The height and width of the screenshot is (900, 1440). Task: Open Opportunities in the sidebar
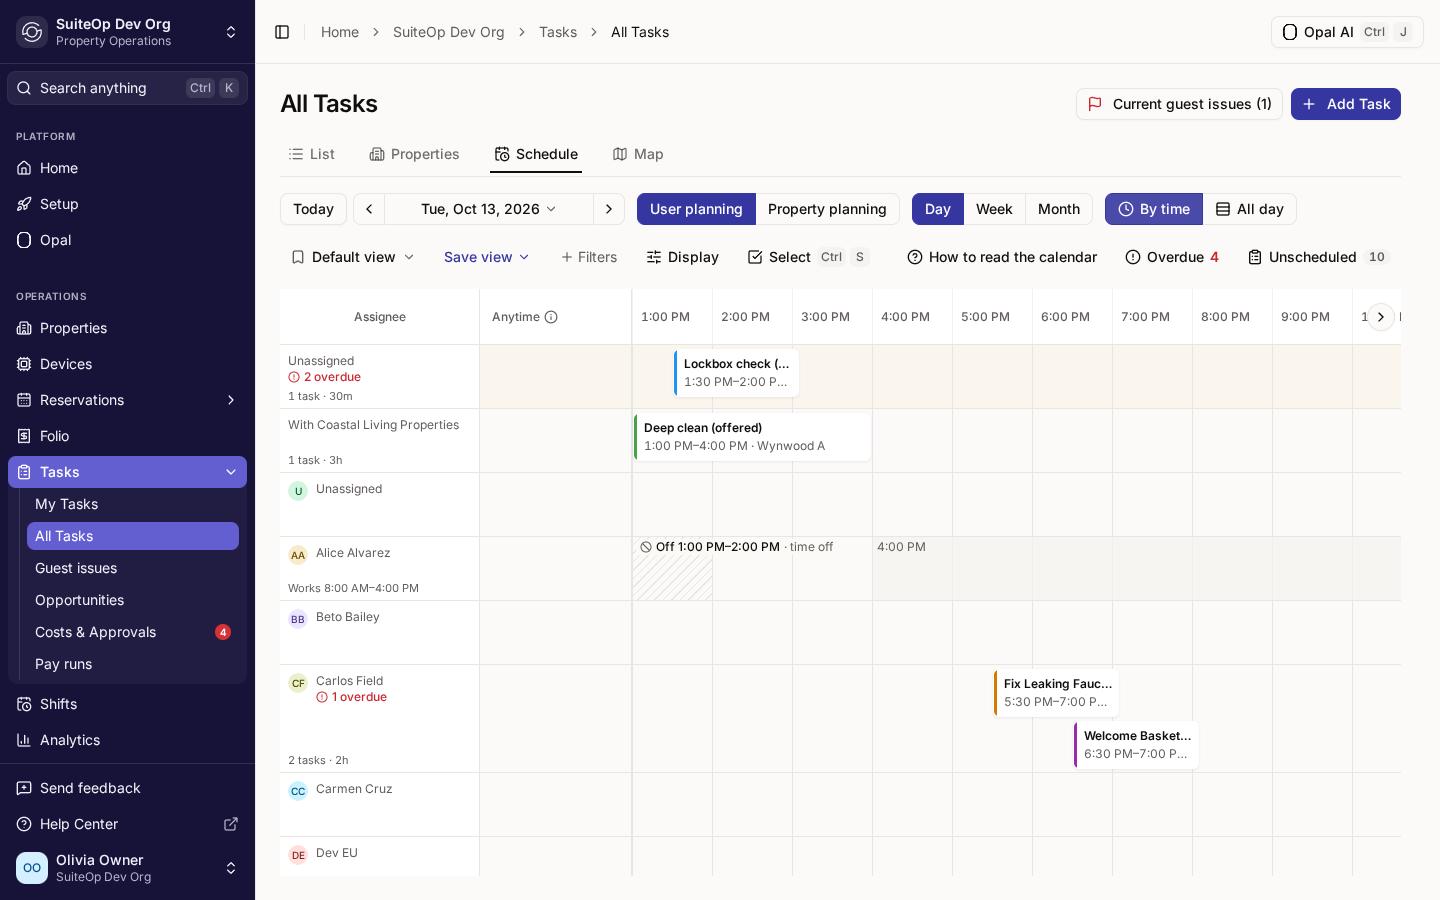[x=133, y=600]
